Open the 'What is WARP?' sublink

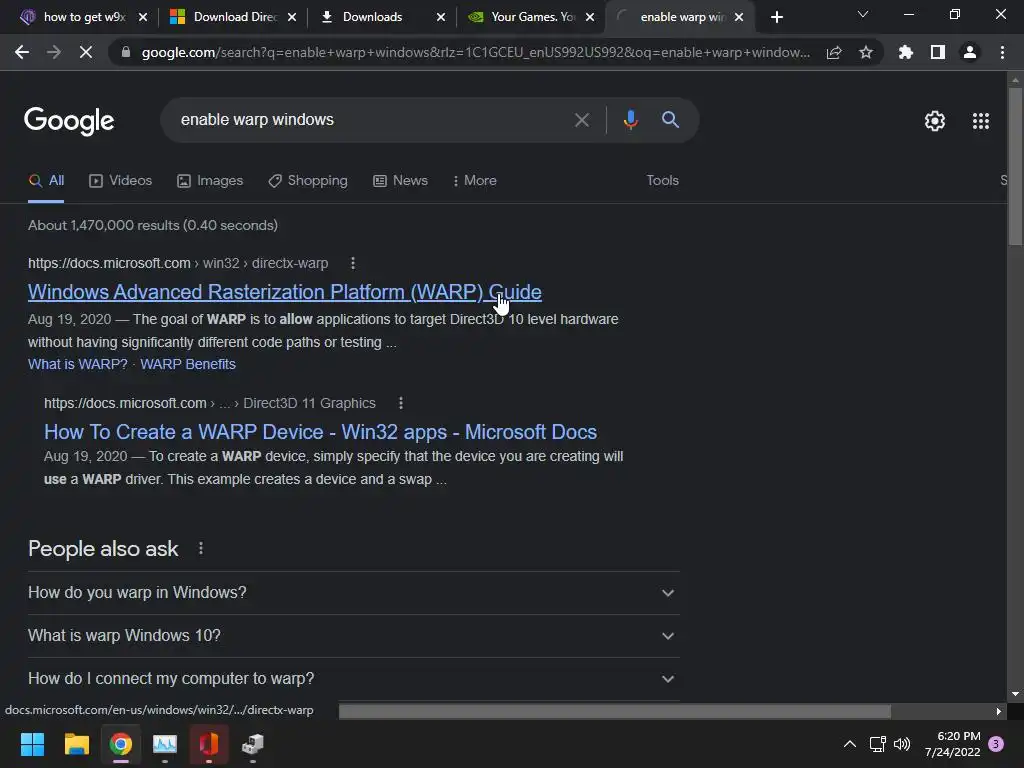pyautogui.click(x=78, y=364)
